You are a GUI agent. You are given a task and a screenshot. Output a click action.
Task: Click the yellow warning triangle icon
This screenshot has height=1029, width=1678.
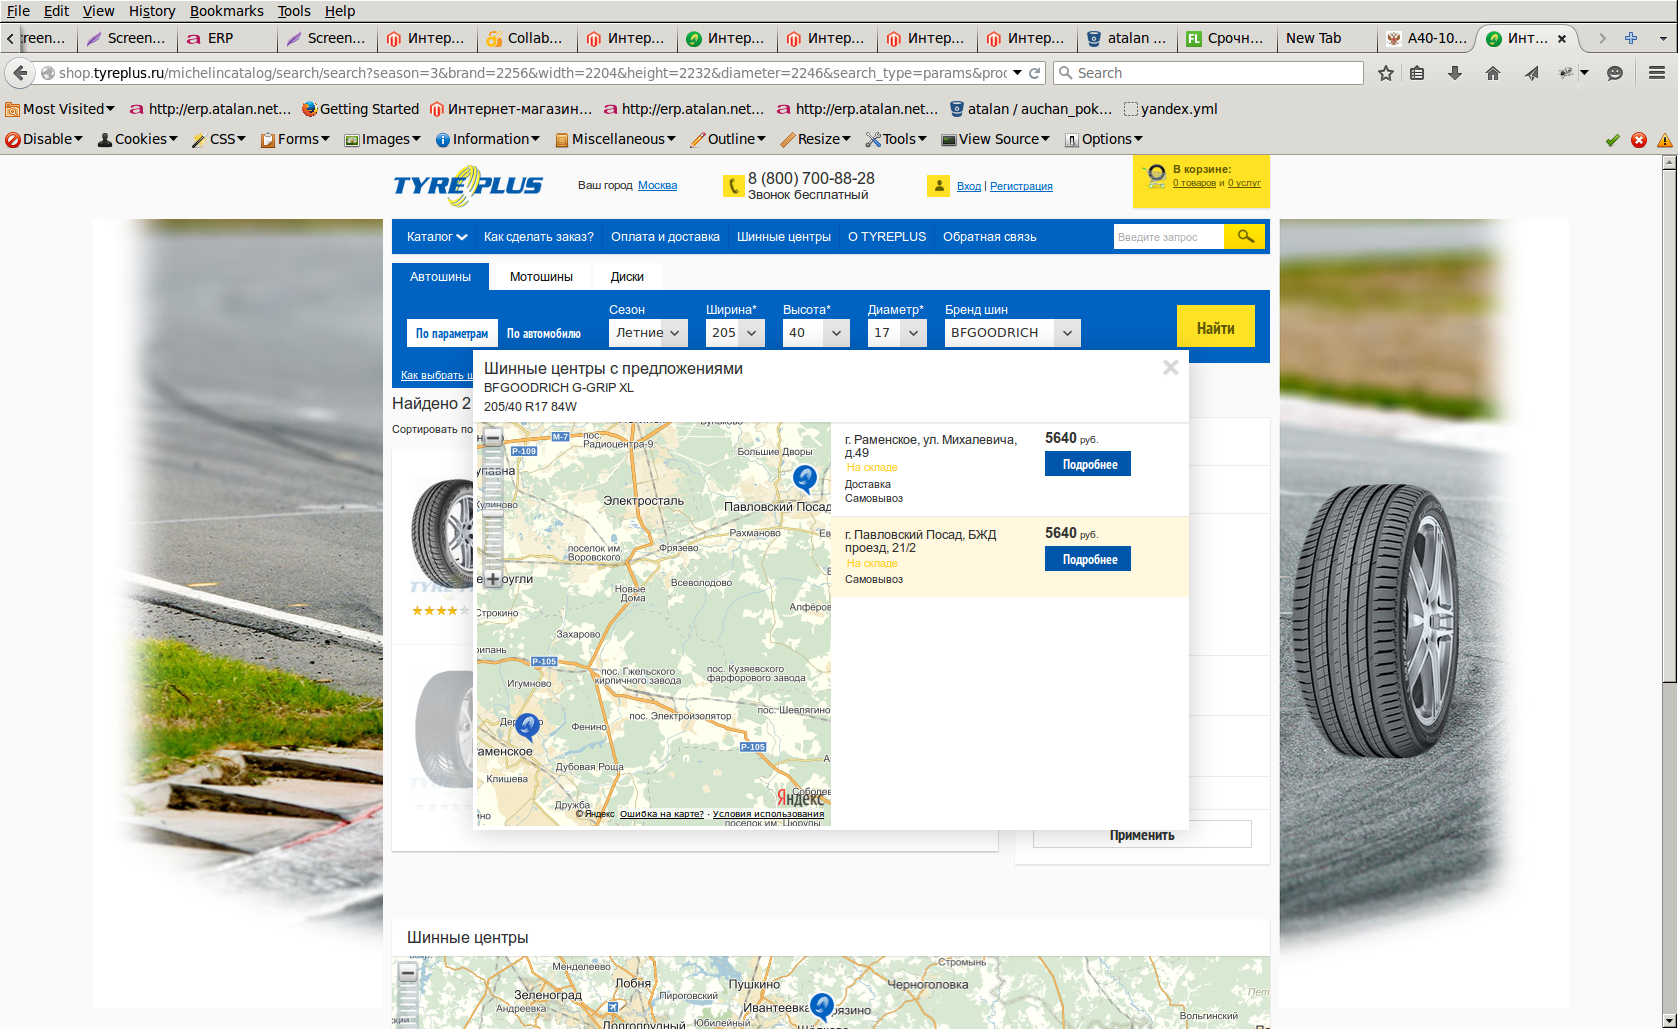1664,140
